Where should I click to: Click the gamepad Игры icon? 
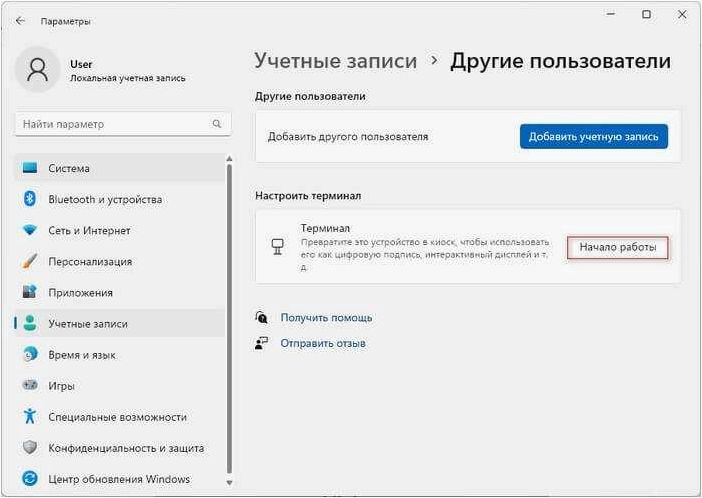point(30,385)
